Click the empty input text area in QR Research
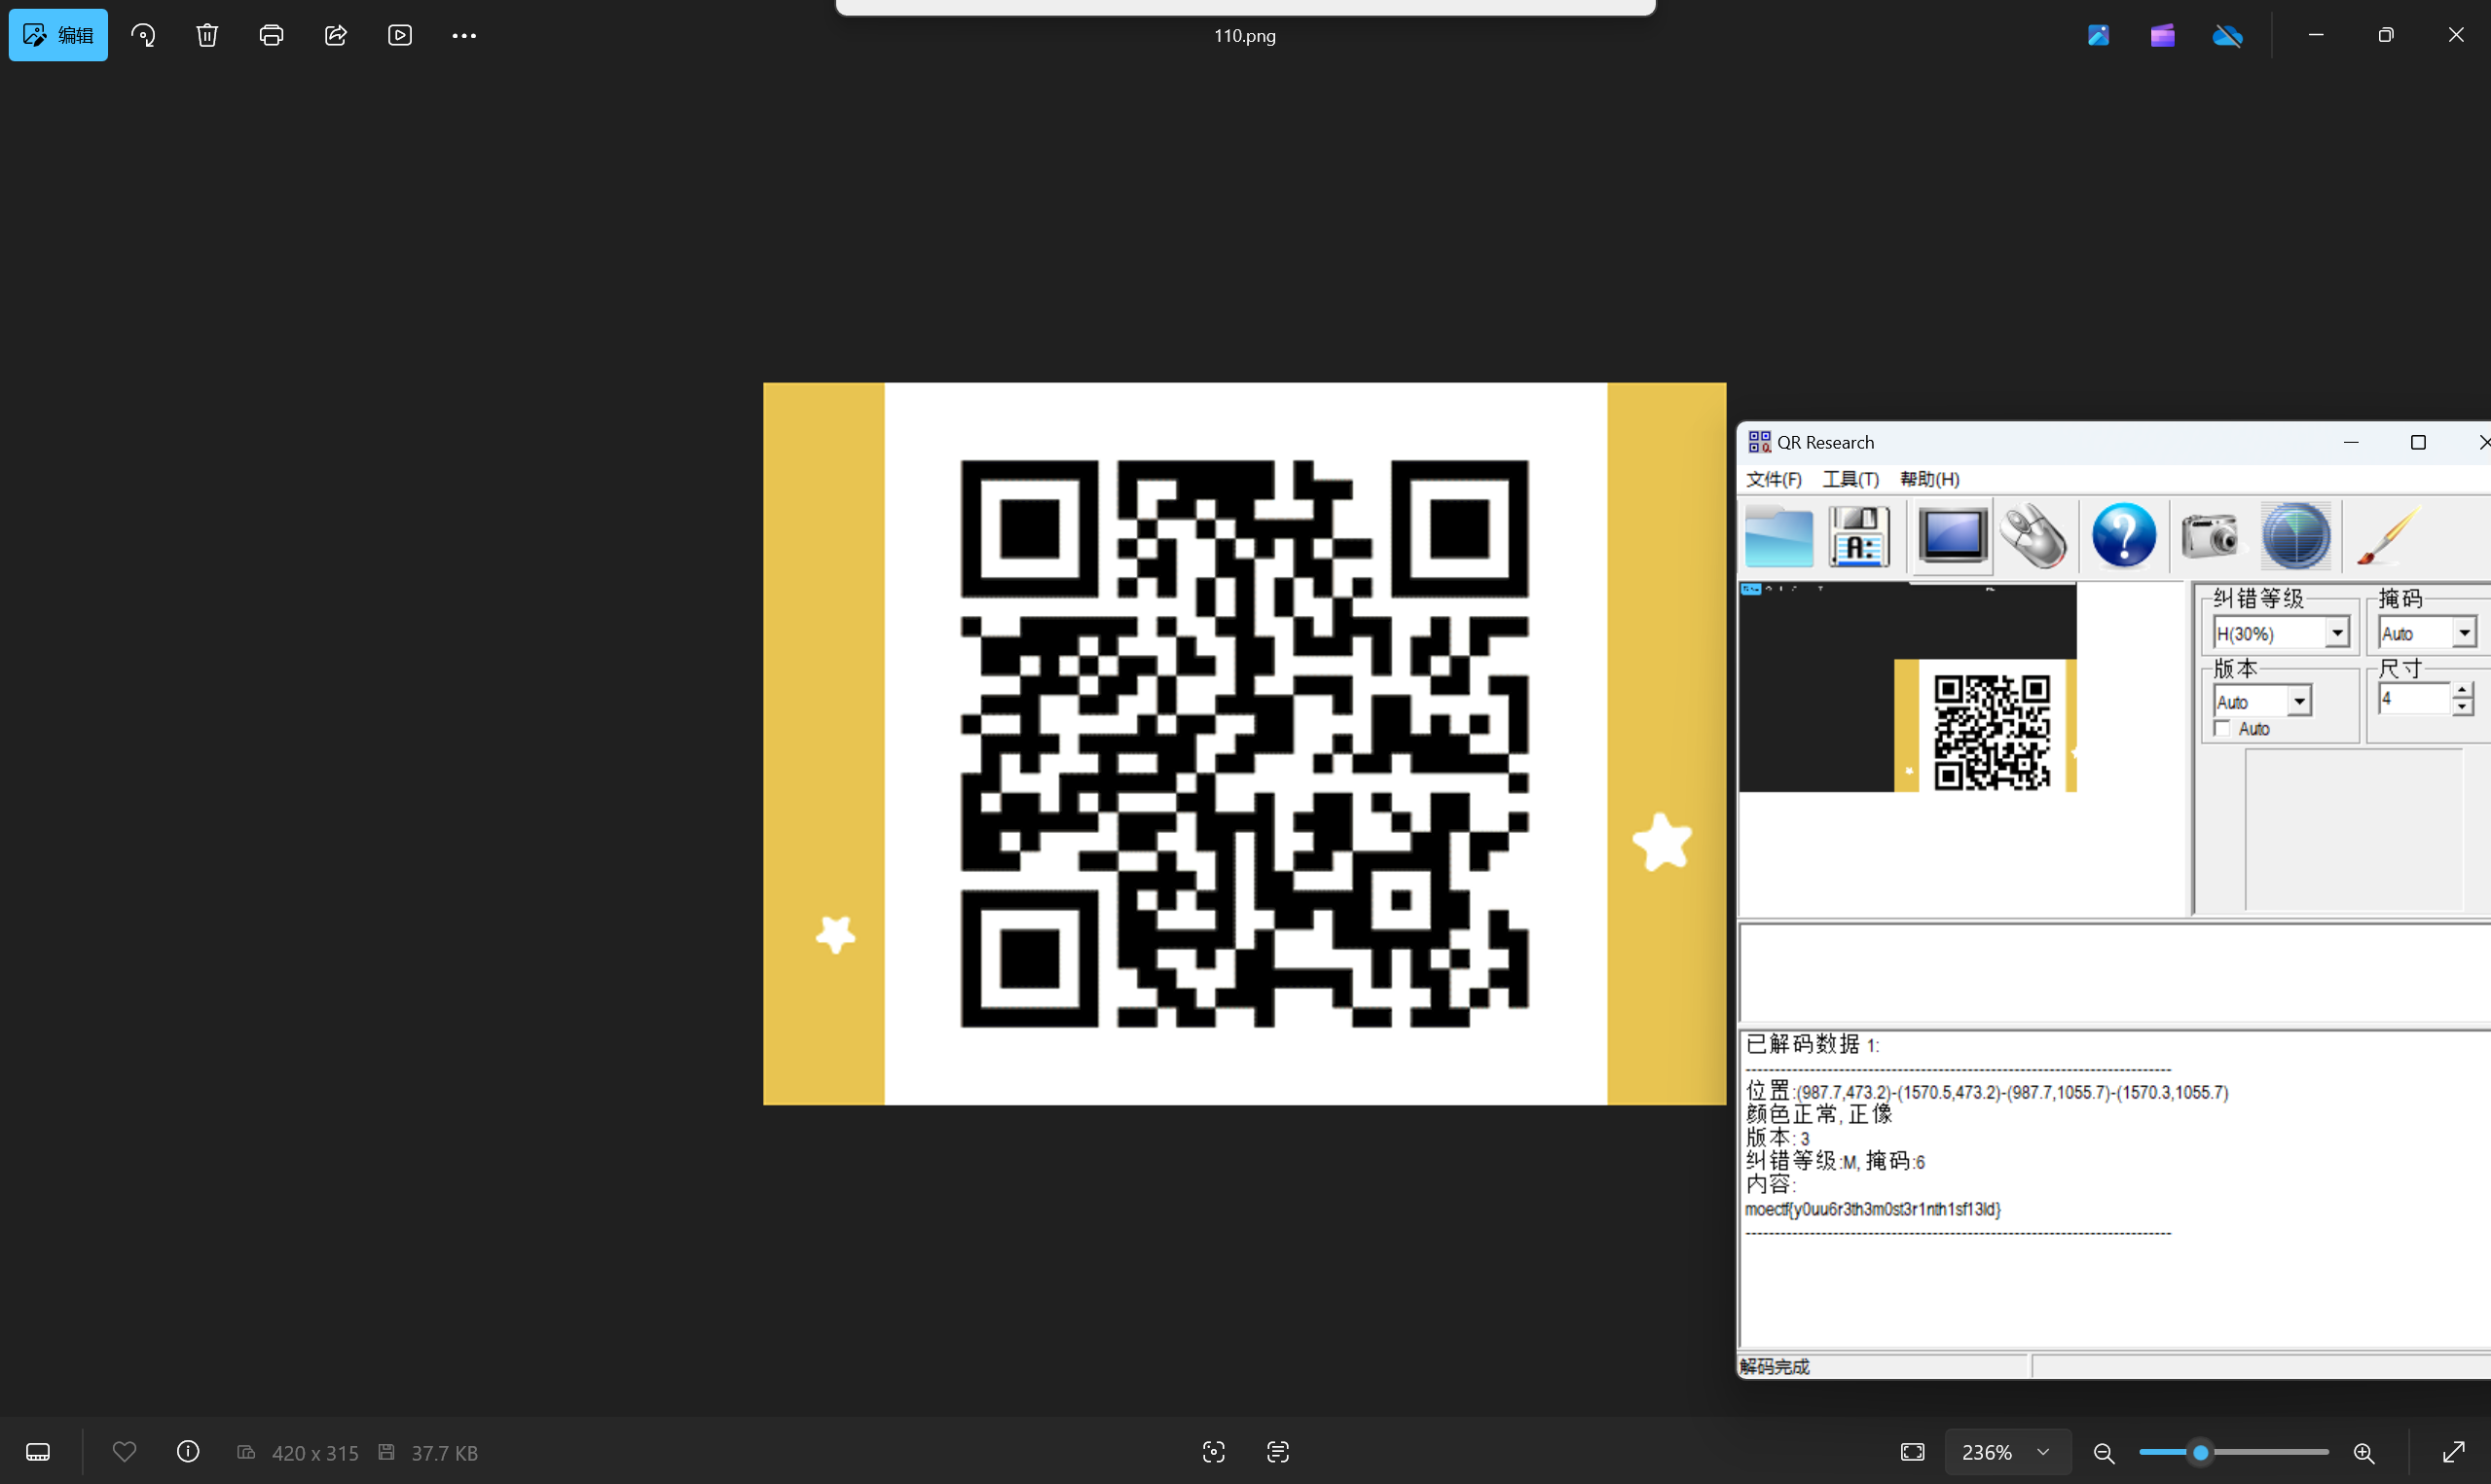This screenshot has width=2491, height=1484. coord(2114,973)
